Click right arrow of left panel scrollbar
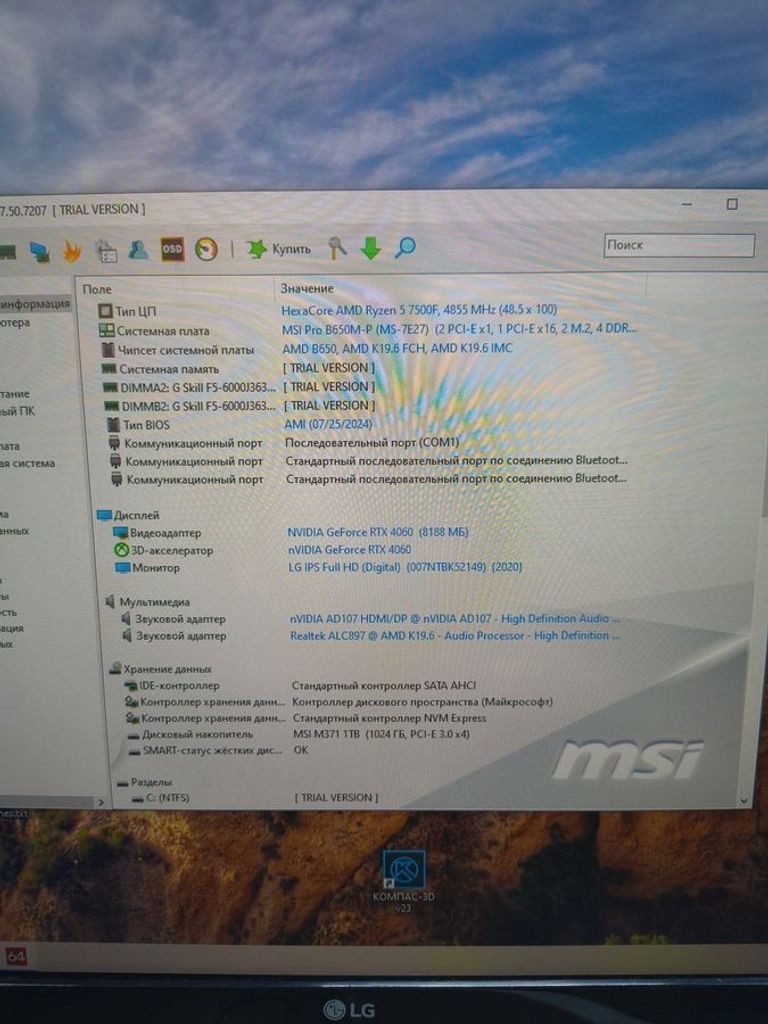The image size is (768, 1024). tap(100, 801)
